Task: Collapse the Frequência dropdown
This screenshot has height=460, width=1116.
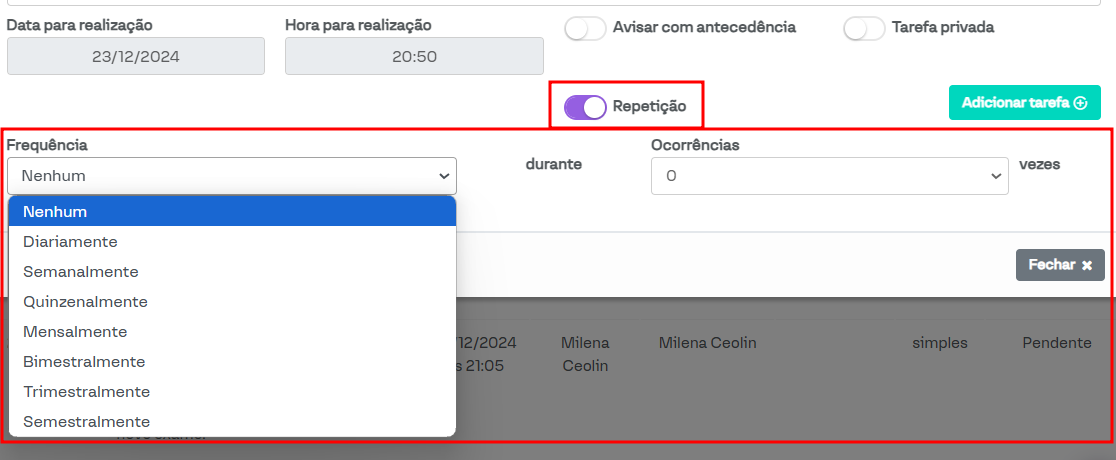Action: pyautogui.click(x=232, y=176)
